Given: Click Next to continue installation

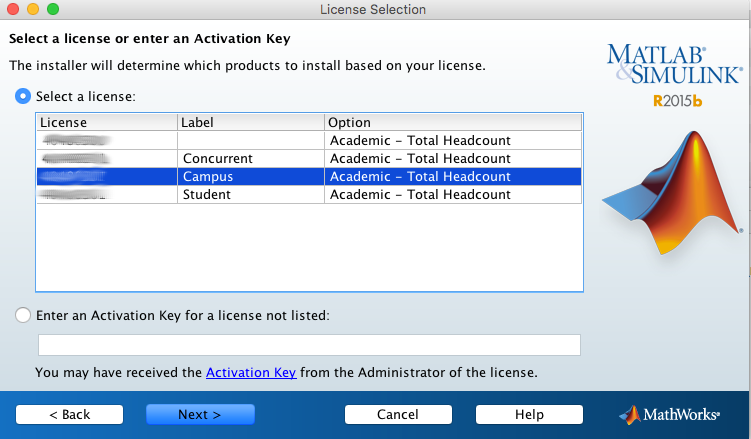Looking at the screenshot, I should click(200, 414).
